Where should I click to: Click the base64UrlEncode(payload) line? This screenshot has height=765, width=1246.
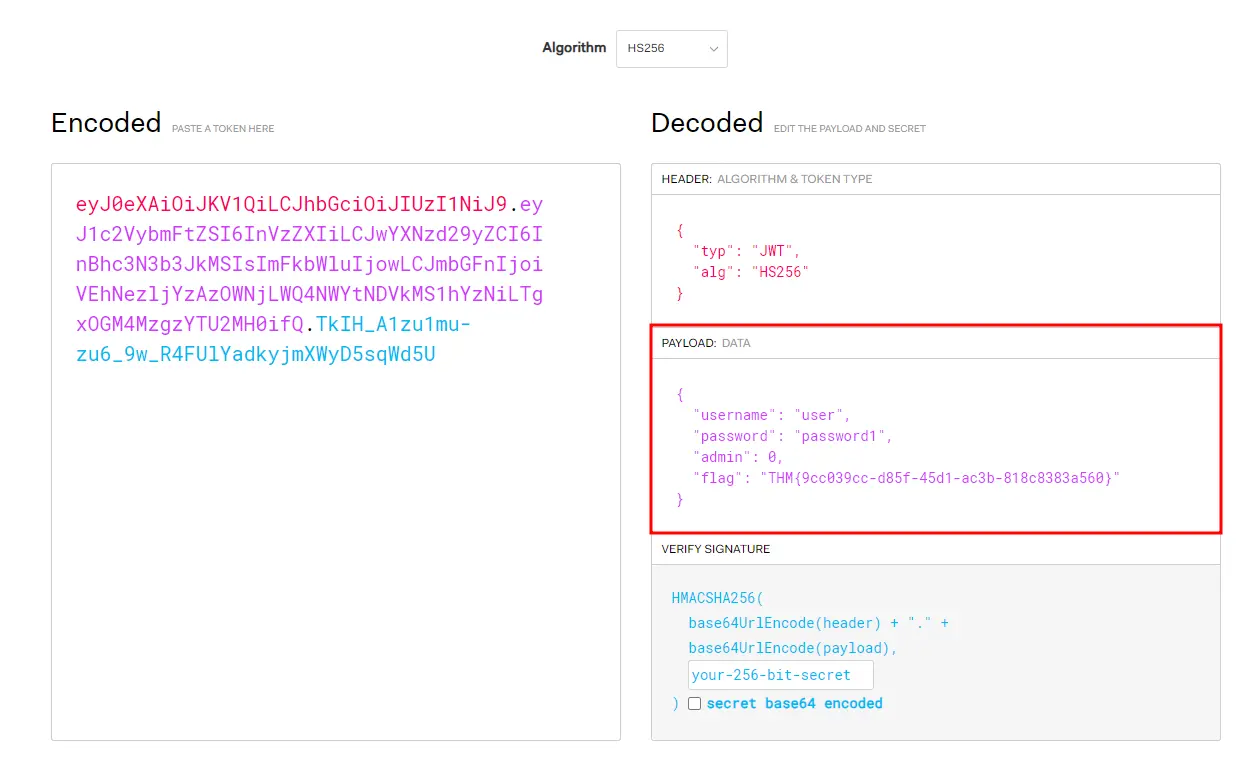click(x=793, y=648)
